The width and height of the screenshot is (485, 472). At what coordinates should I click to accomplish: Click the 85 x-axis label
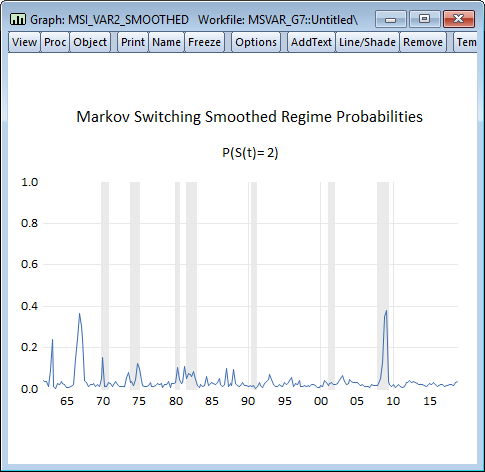coord(212,401)
